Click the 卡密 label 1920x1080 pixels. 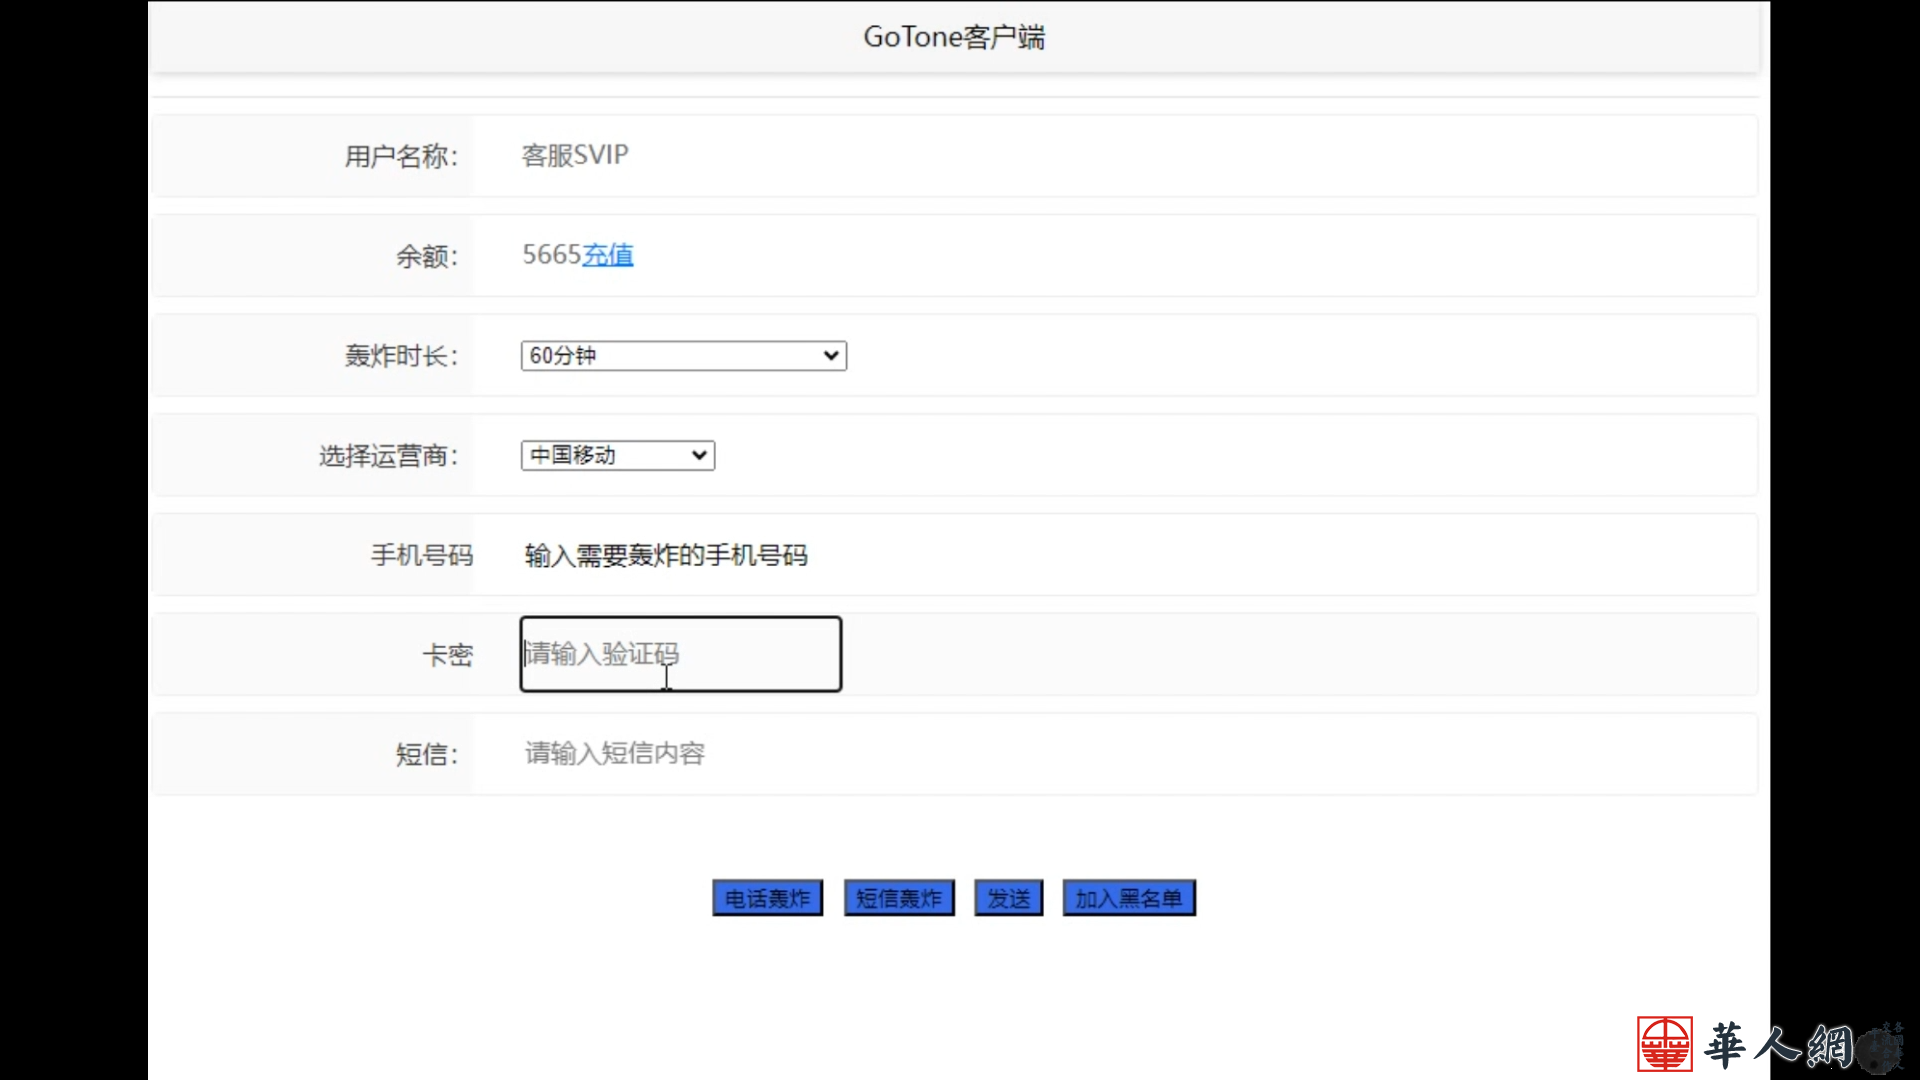(447, 655)
